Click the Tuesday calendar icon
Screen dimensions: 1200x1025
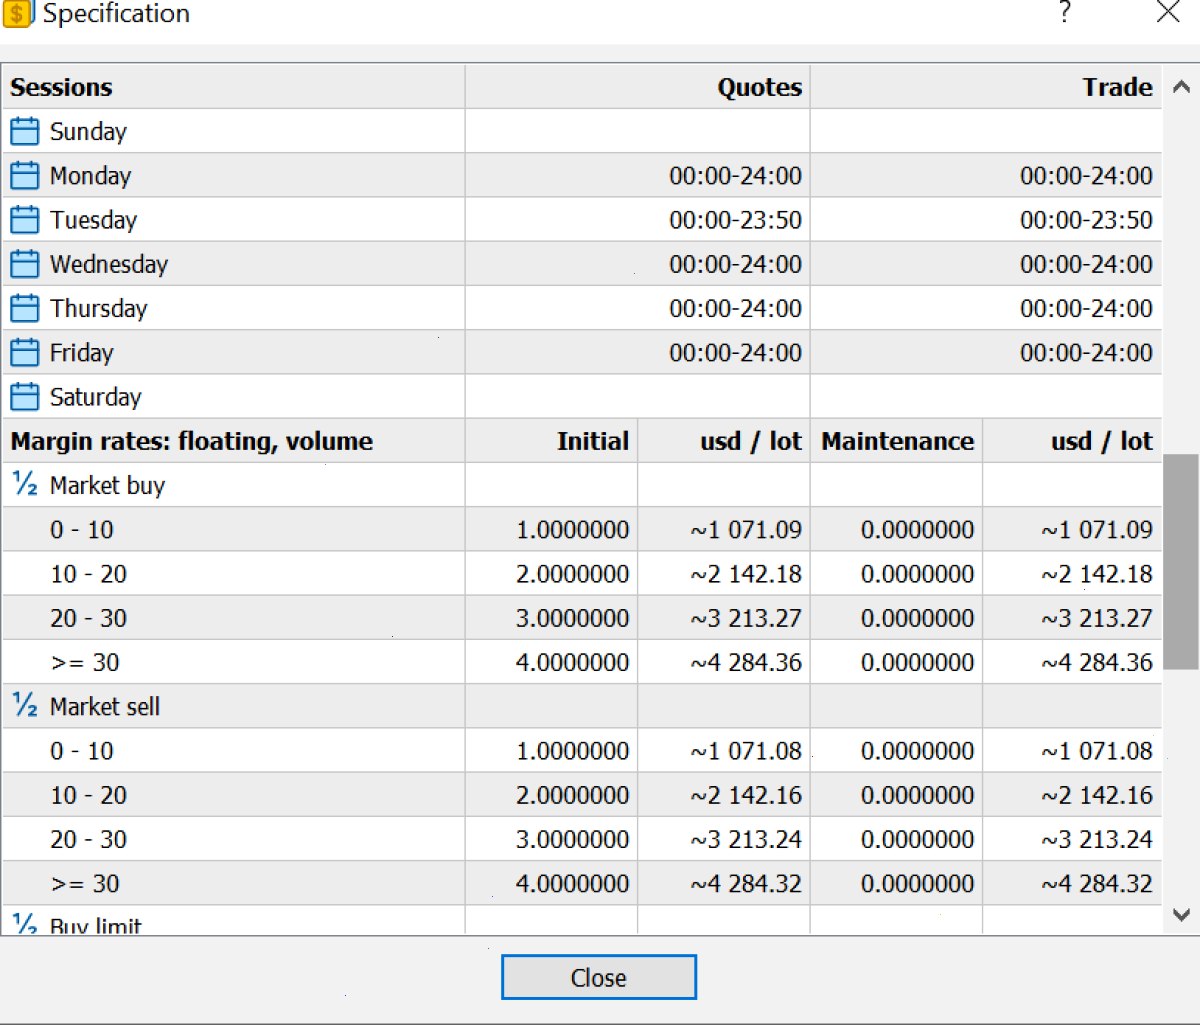(24, 219)
